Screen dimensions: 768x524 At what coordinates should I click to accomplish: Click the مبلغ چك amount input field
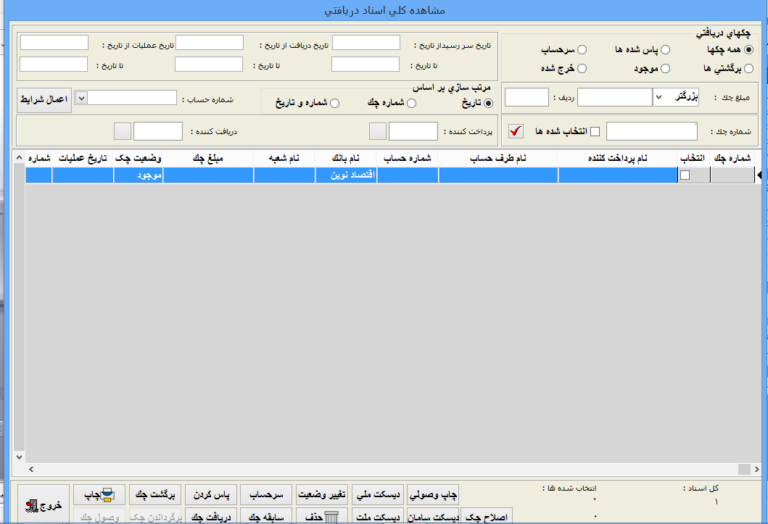point(615,97)
